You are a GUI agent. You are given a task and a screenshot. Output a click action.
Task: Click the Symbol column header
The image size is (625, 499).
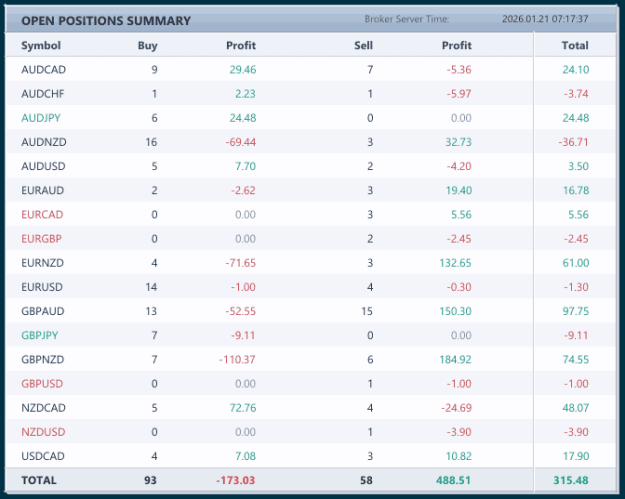tap(41, 45)
